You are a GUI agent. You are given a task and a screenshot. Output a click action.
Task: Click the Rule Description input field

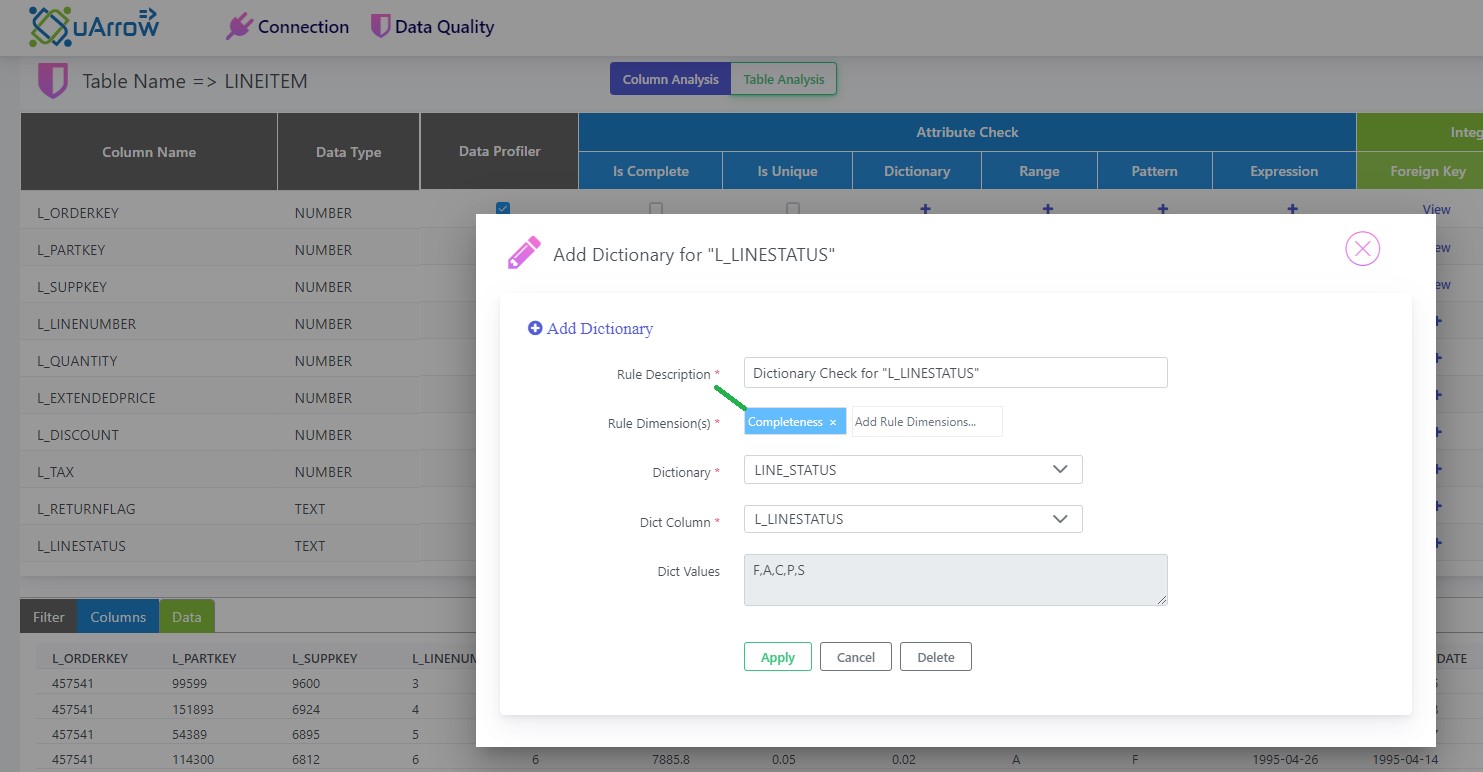(956, 373)
